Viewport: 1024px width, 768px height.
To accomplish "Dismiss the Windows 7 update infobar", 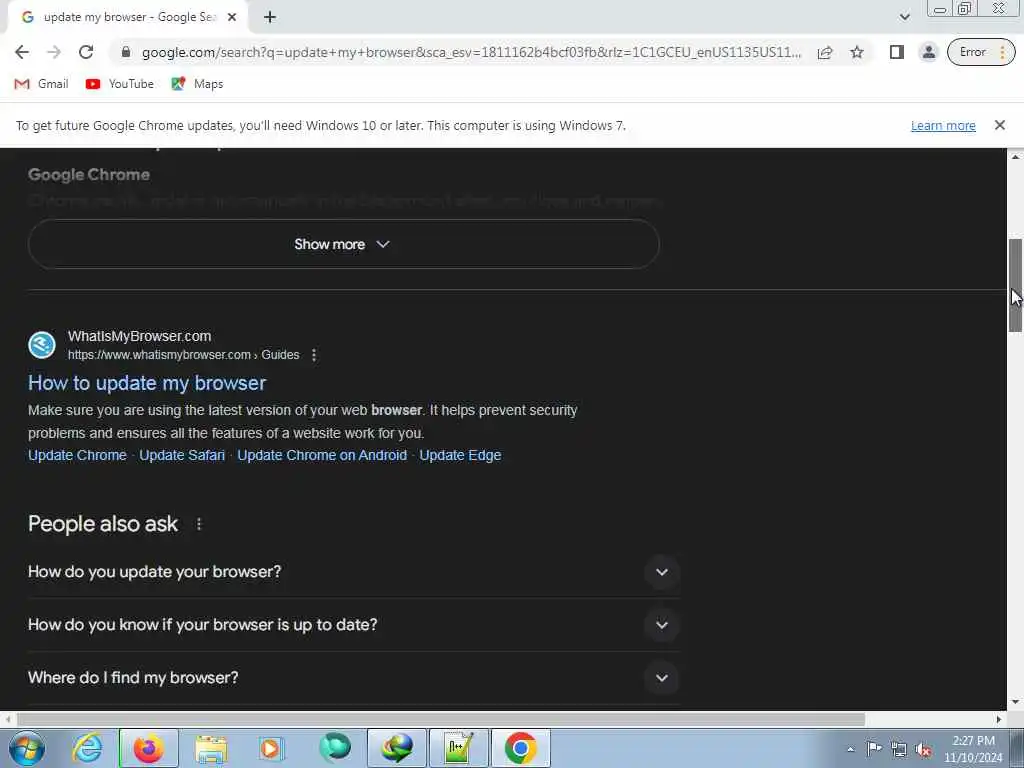I will pyautogui.click(x=999, y=125).
